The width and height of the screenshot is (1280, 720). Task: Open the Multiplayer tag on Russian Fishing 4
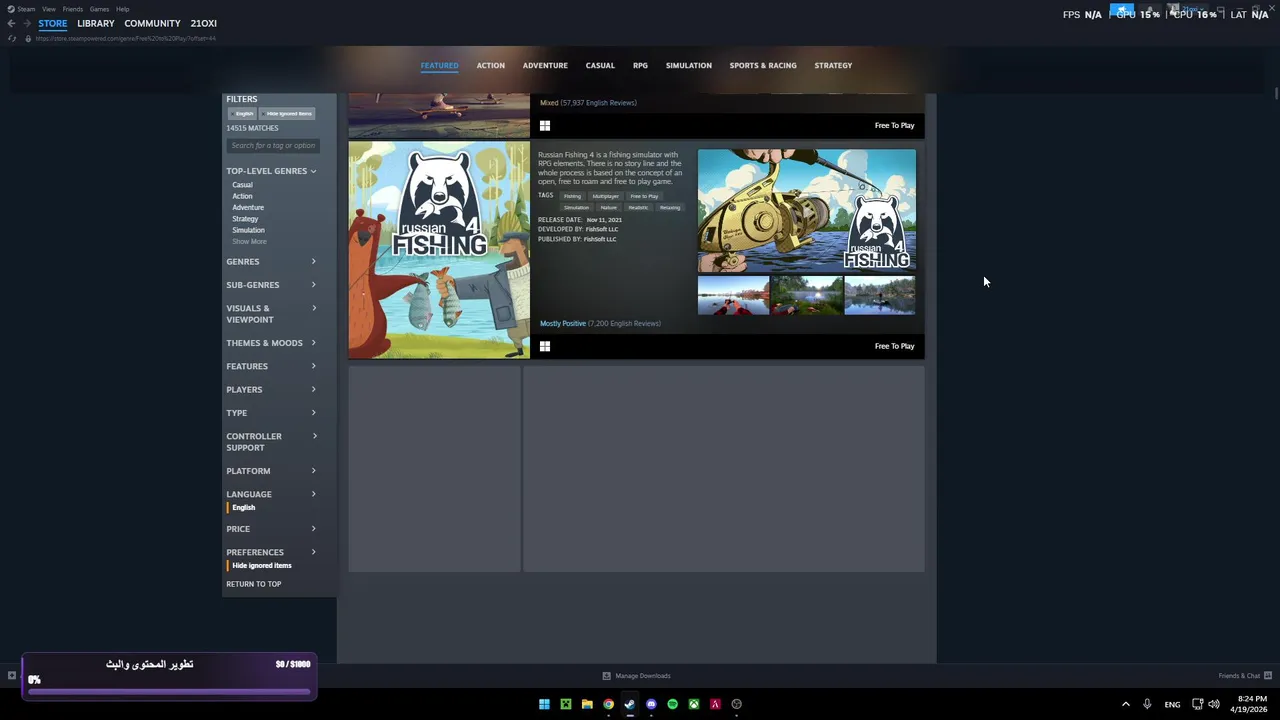pos(605,196)
